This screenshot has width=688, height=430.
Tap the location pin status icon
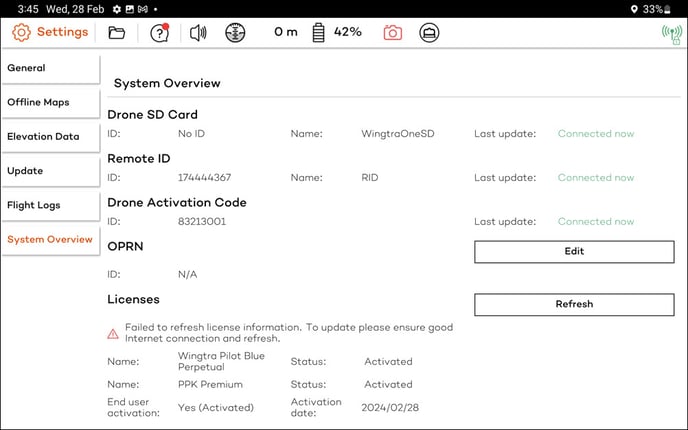[x=634, y=9]
